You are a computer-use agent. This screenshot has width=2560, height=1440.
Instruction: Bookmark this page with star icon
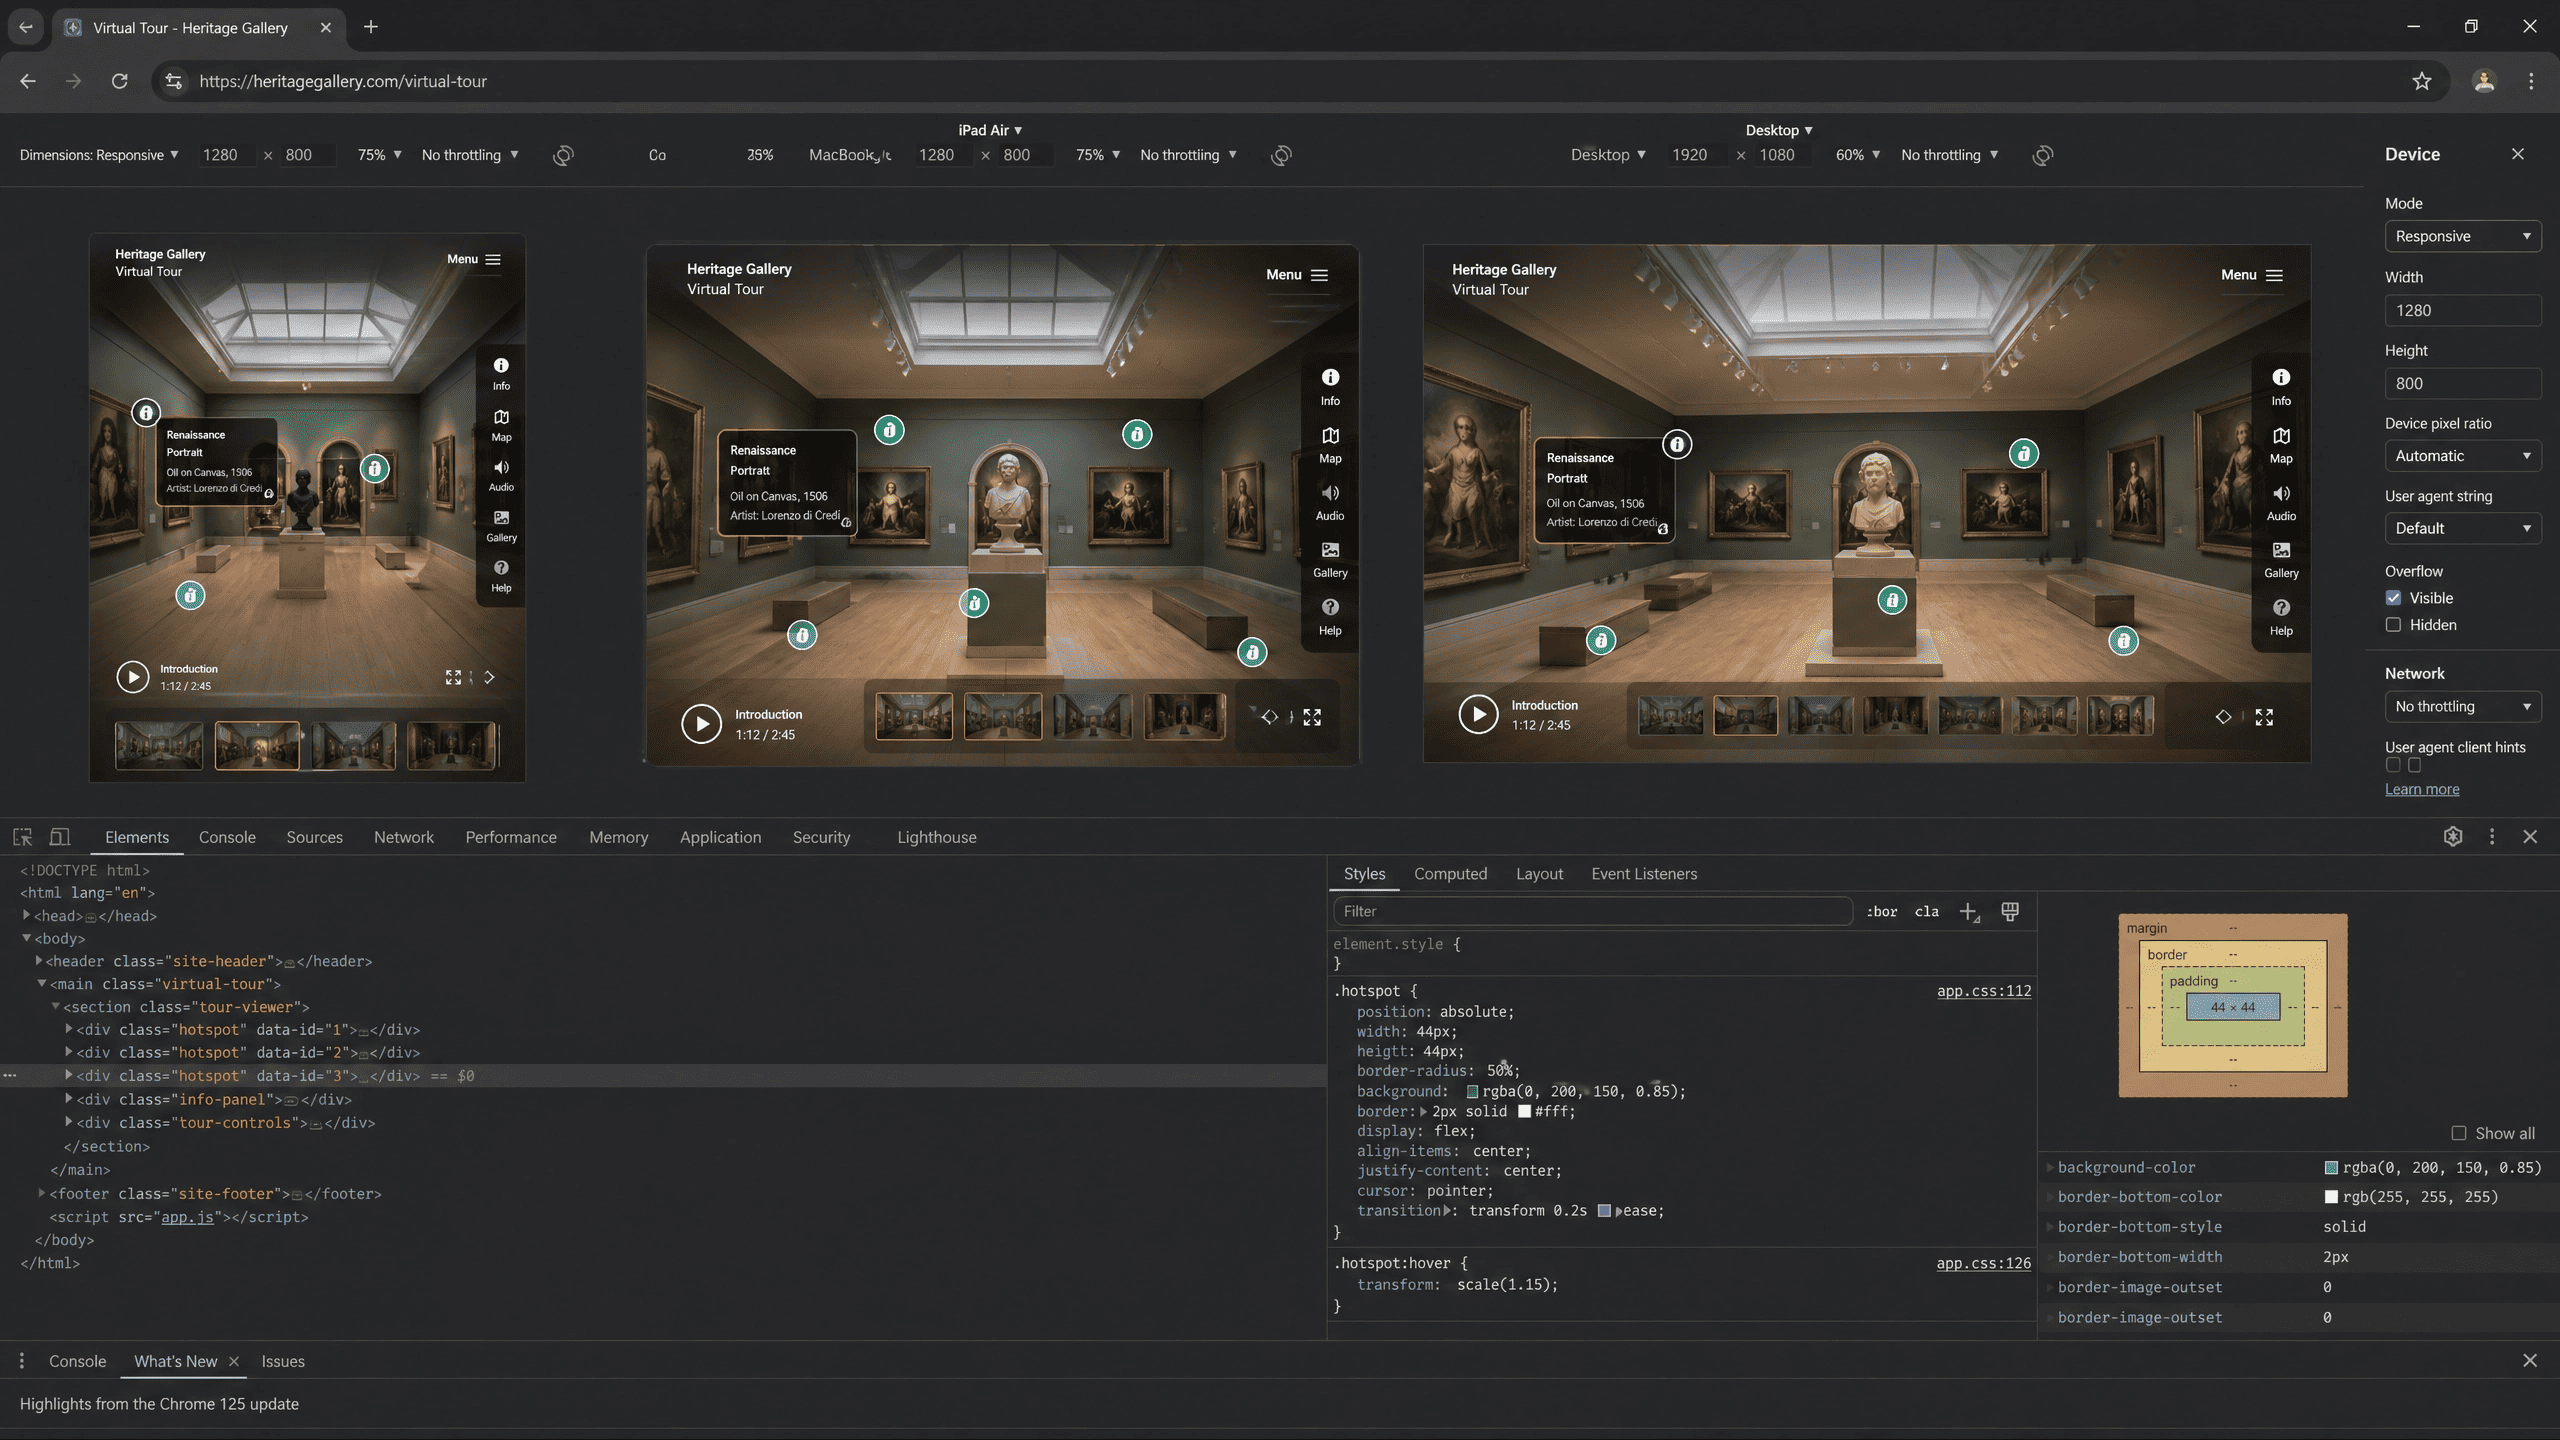(x=2421, y=81)
